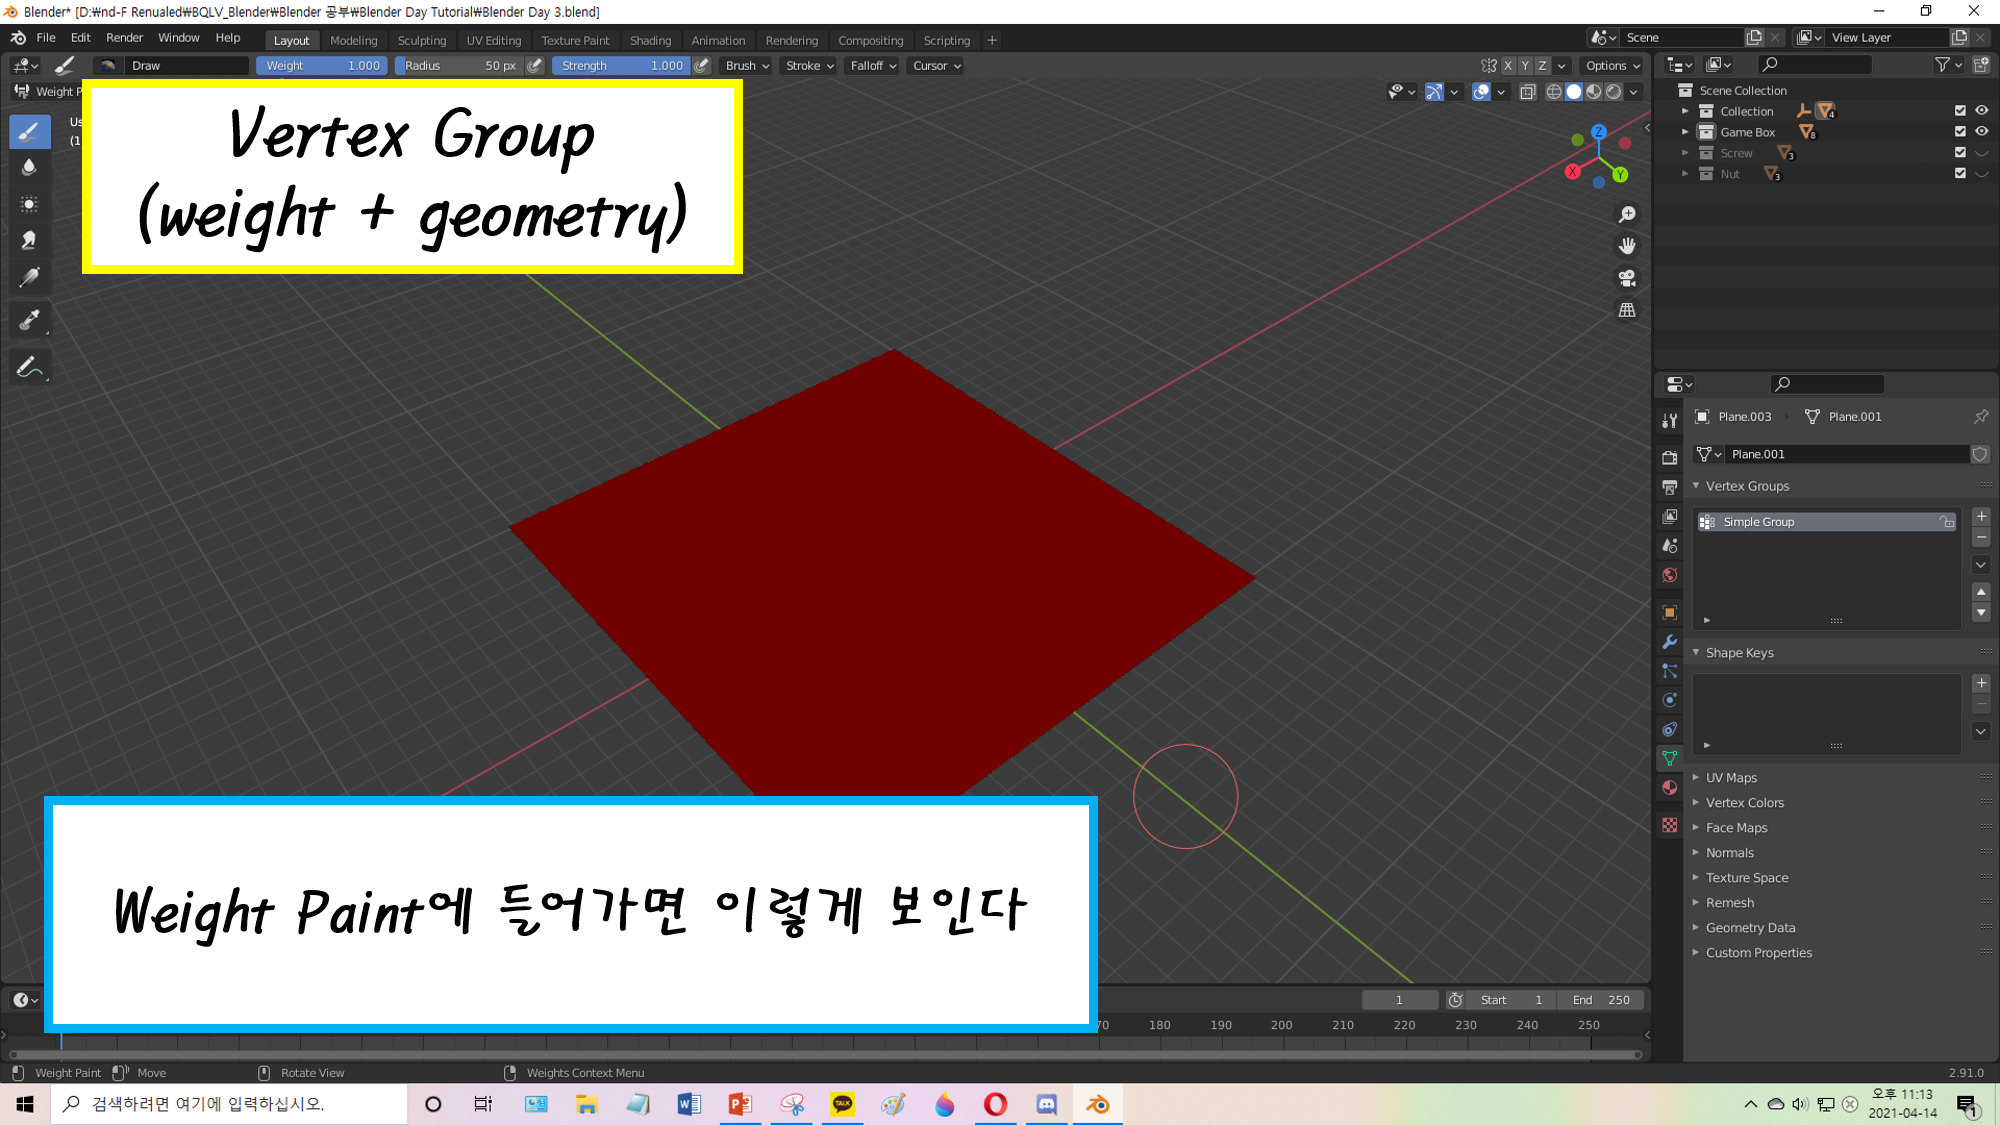The width and height of the screenshot is (2000, 1125).
Task: Open the Options popover button
Action: click(x=1612, y=66)
